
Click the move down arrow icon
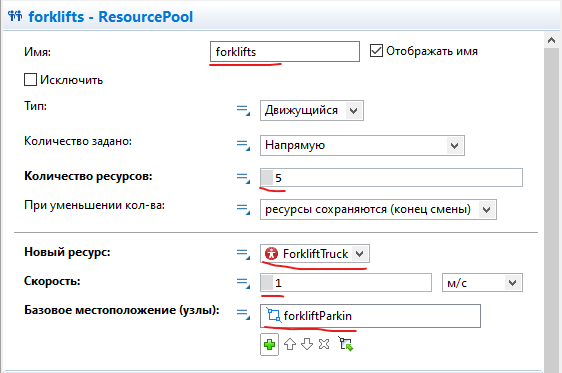pyautogui.click(x=307, y=344)
